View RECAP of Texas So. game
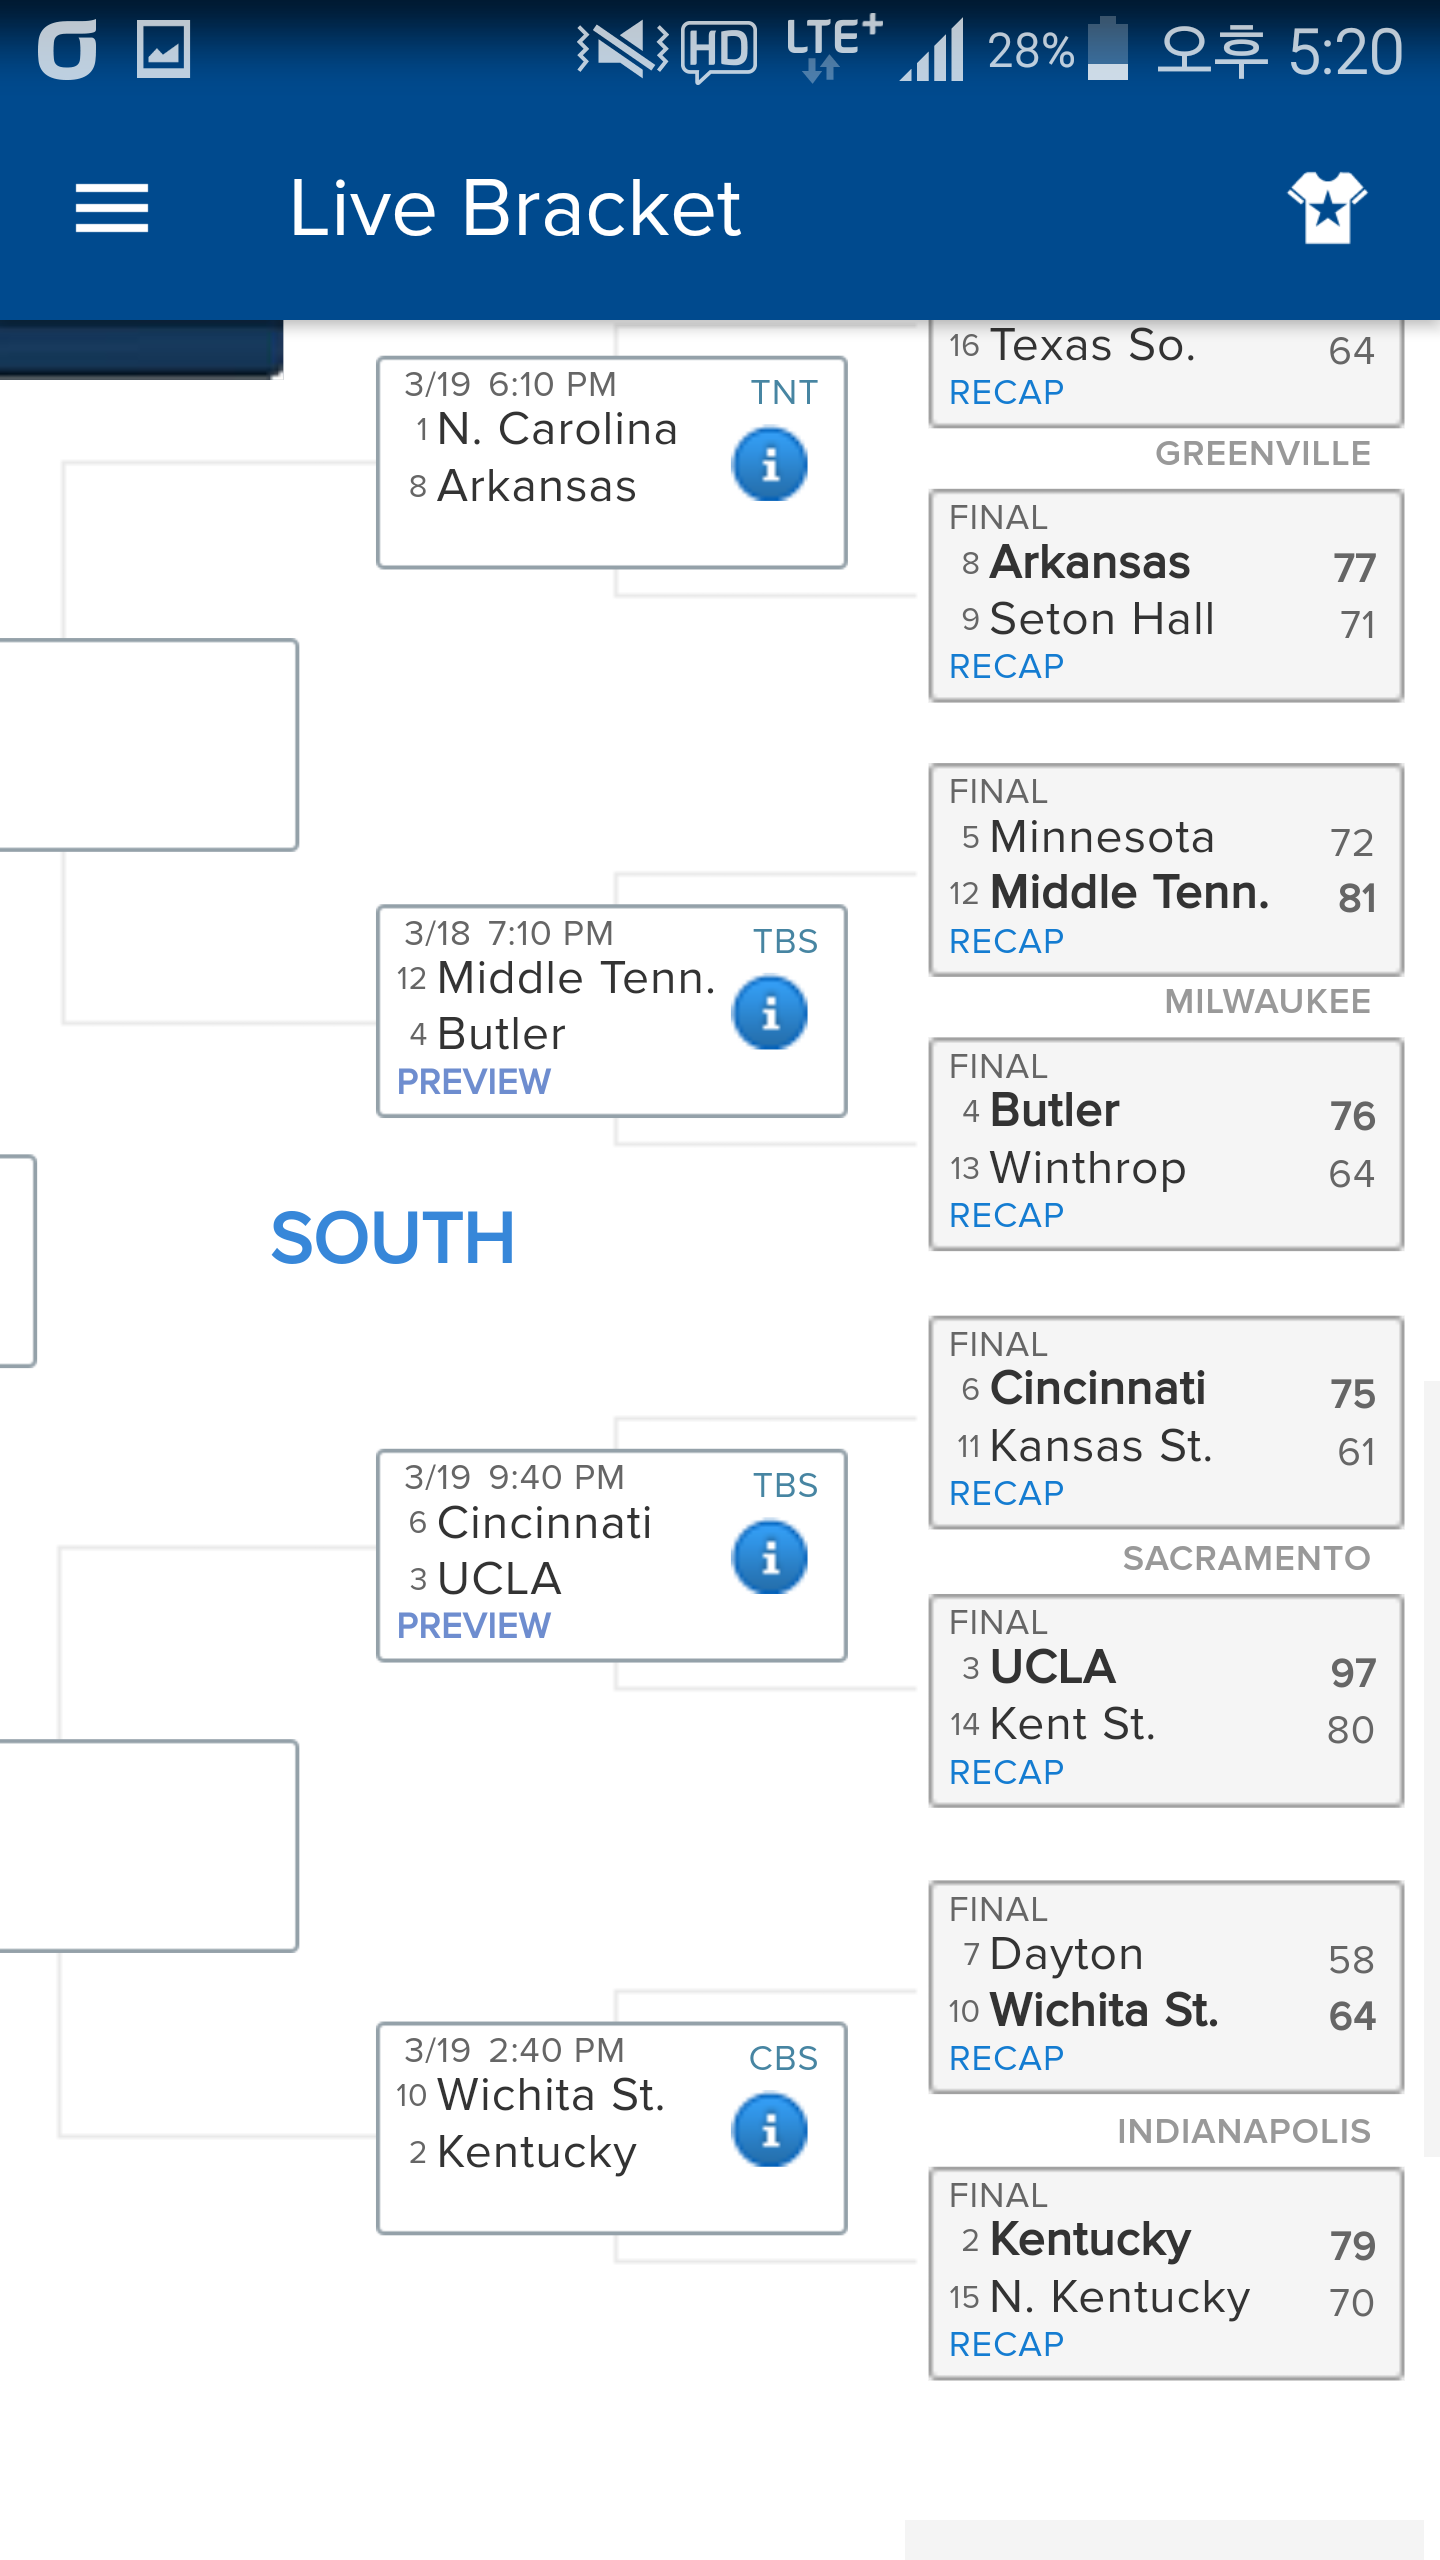Image resolution: width=1440 pixels, height=2560 pixels. click(x=1006, y=393)
